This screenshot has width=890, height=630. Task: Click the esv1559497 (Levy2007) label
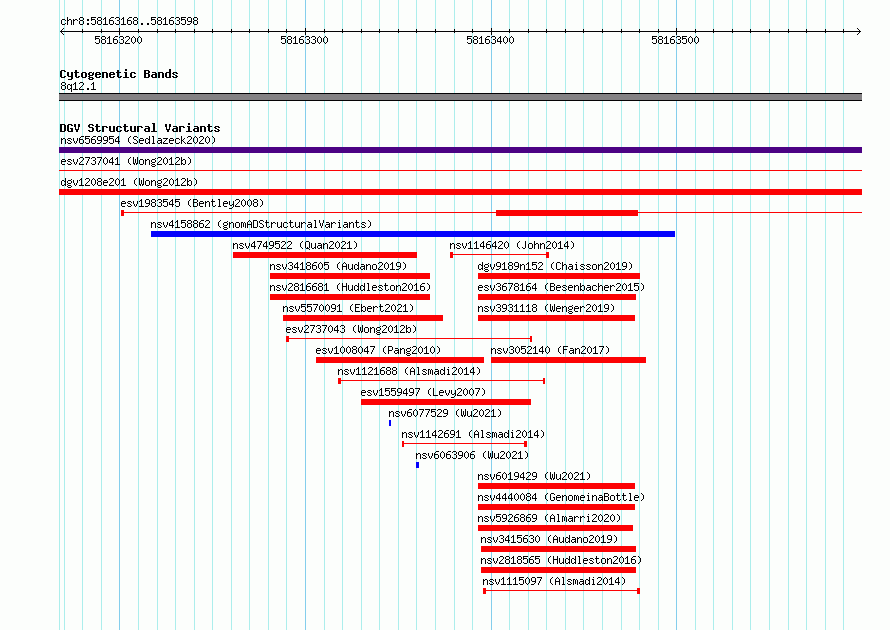(423, 392)
